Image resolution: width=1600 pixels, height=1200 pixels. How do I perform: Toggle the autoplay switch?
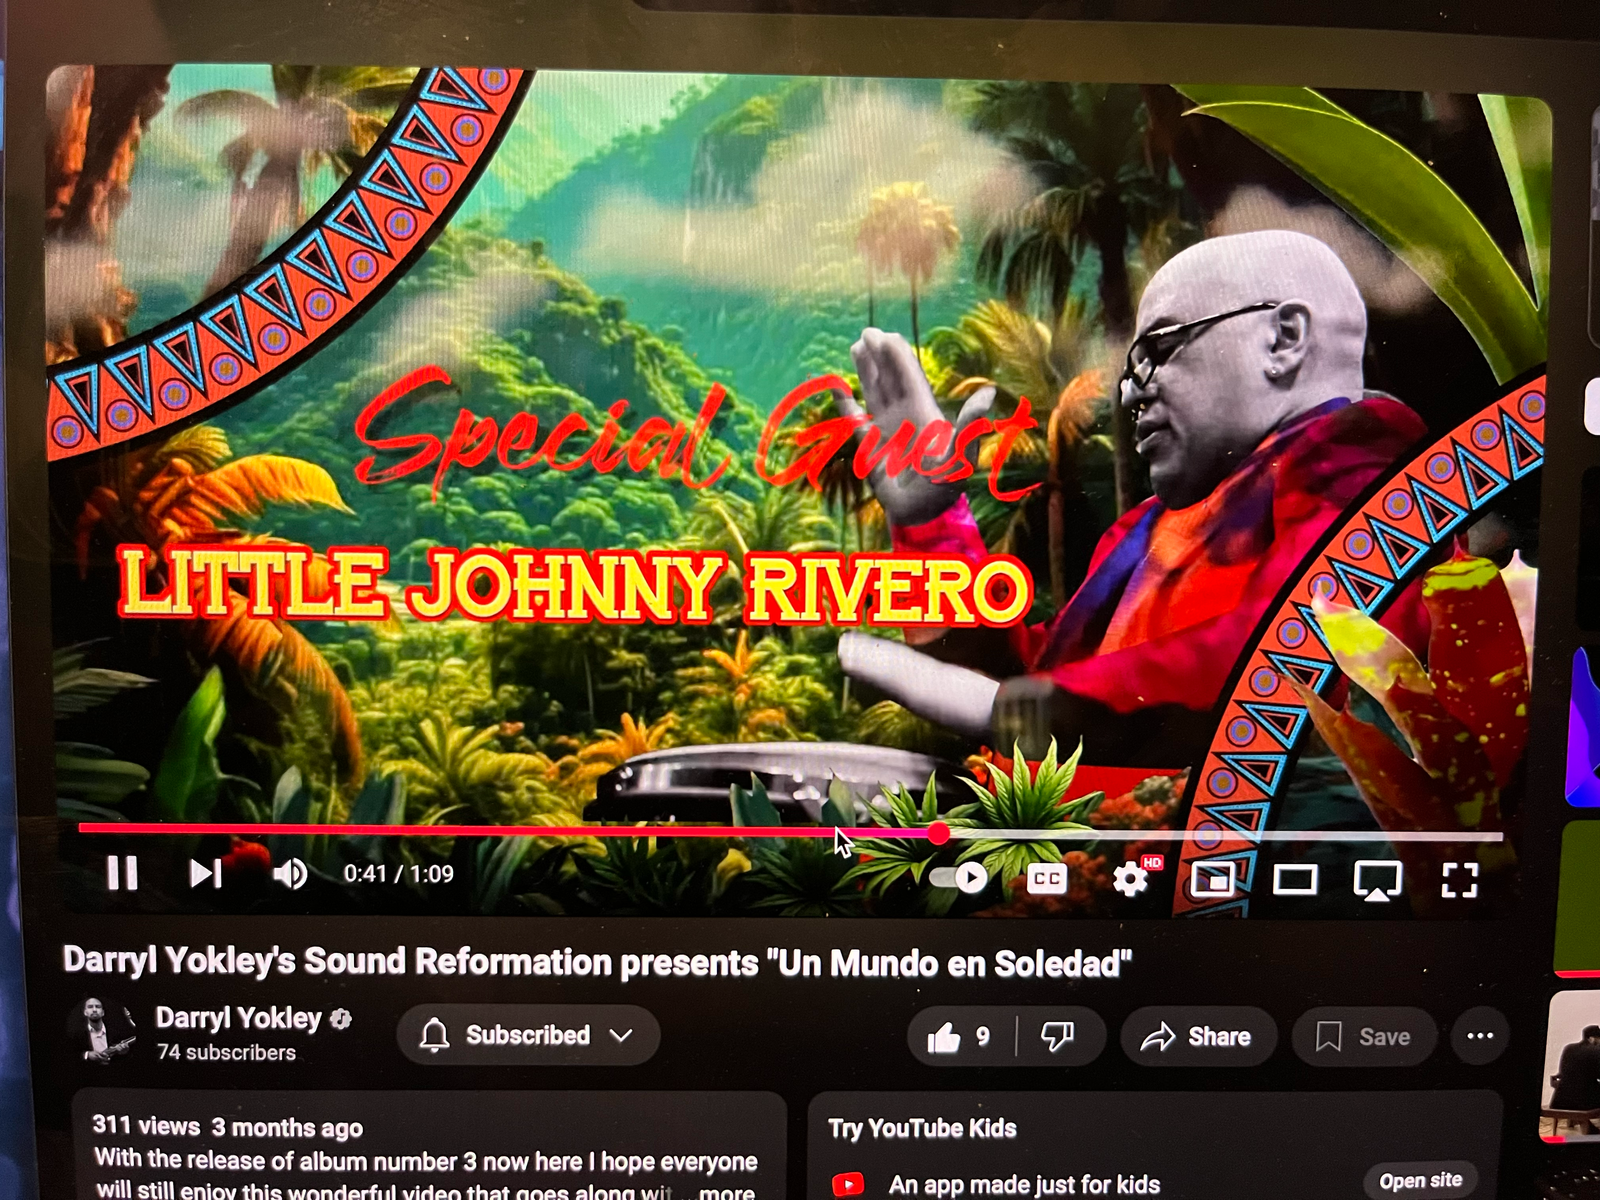[959, 878]
